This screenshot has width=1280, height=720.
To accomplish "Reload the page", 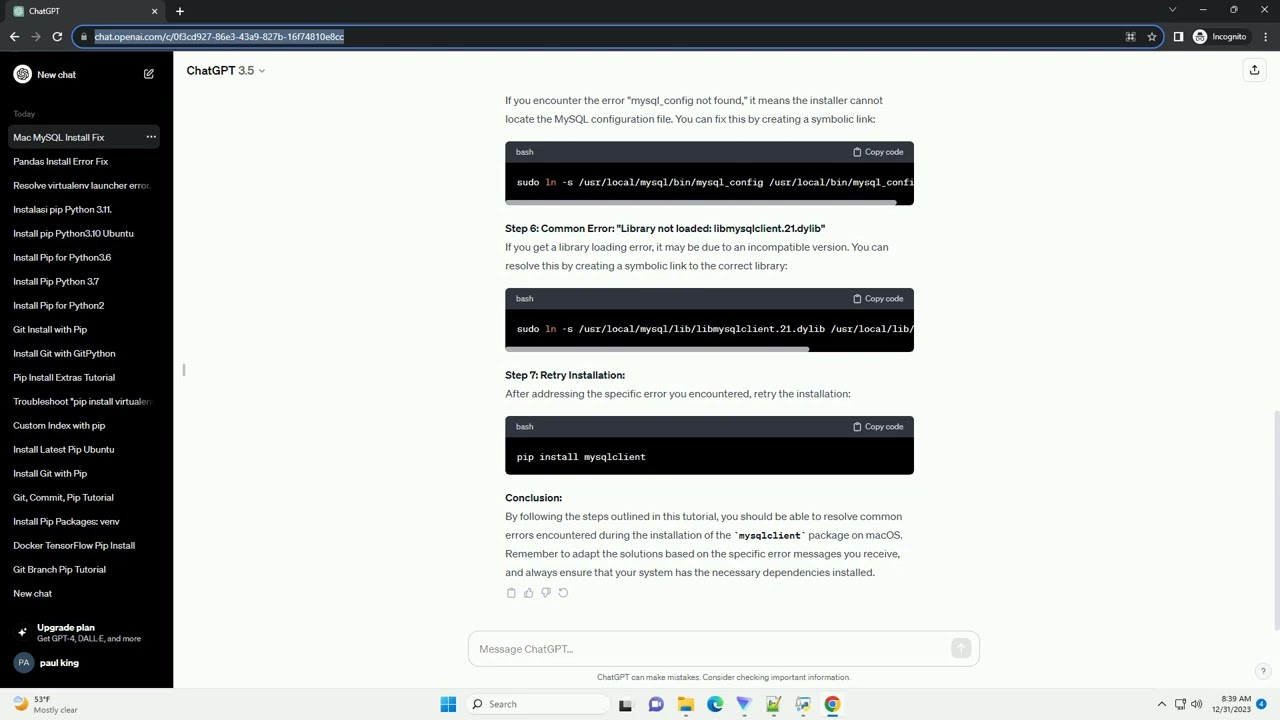I will (x=57, y=37).
